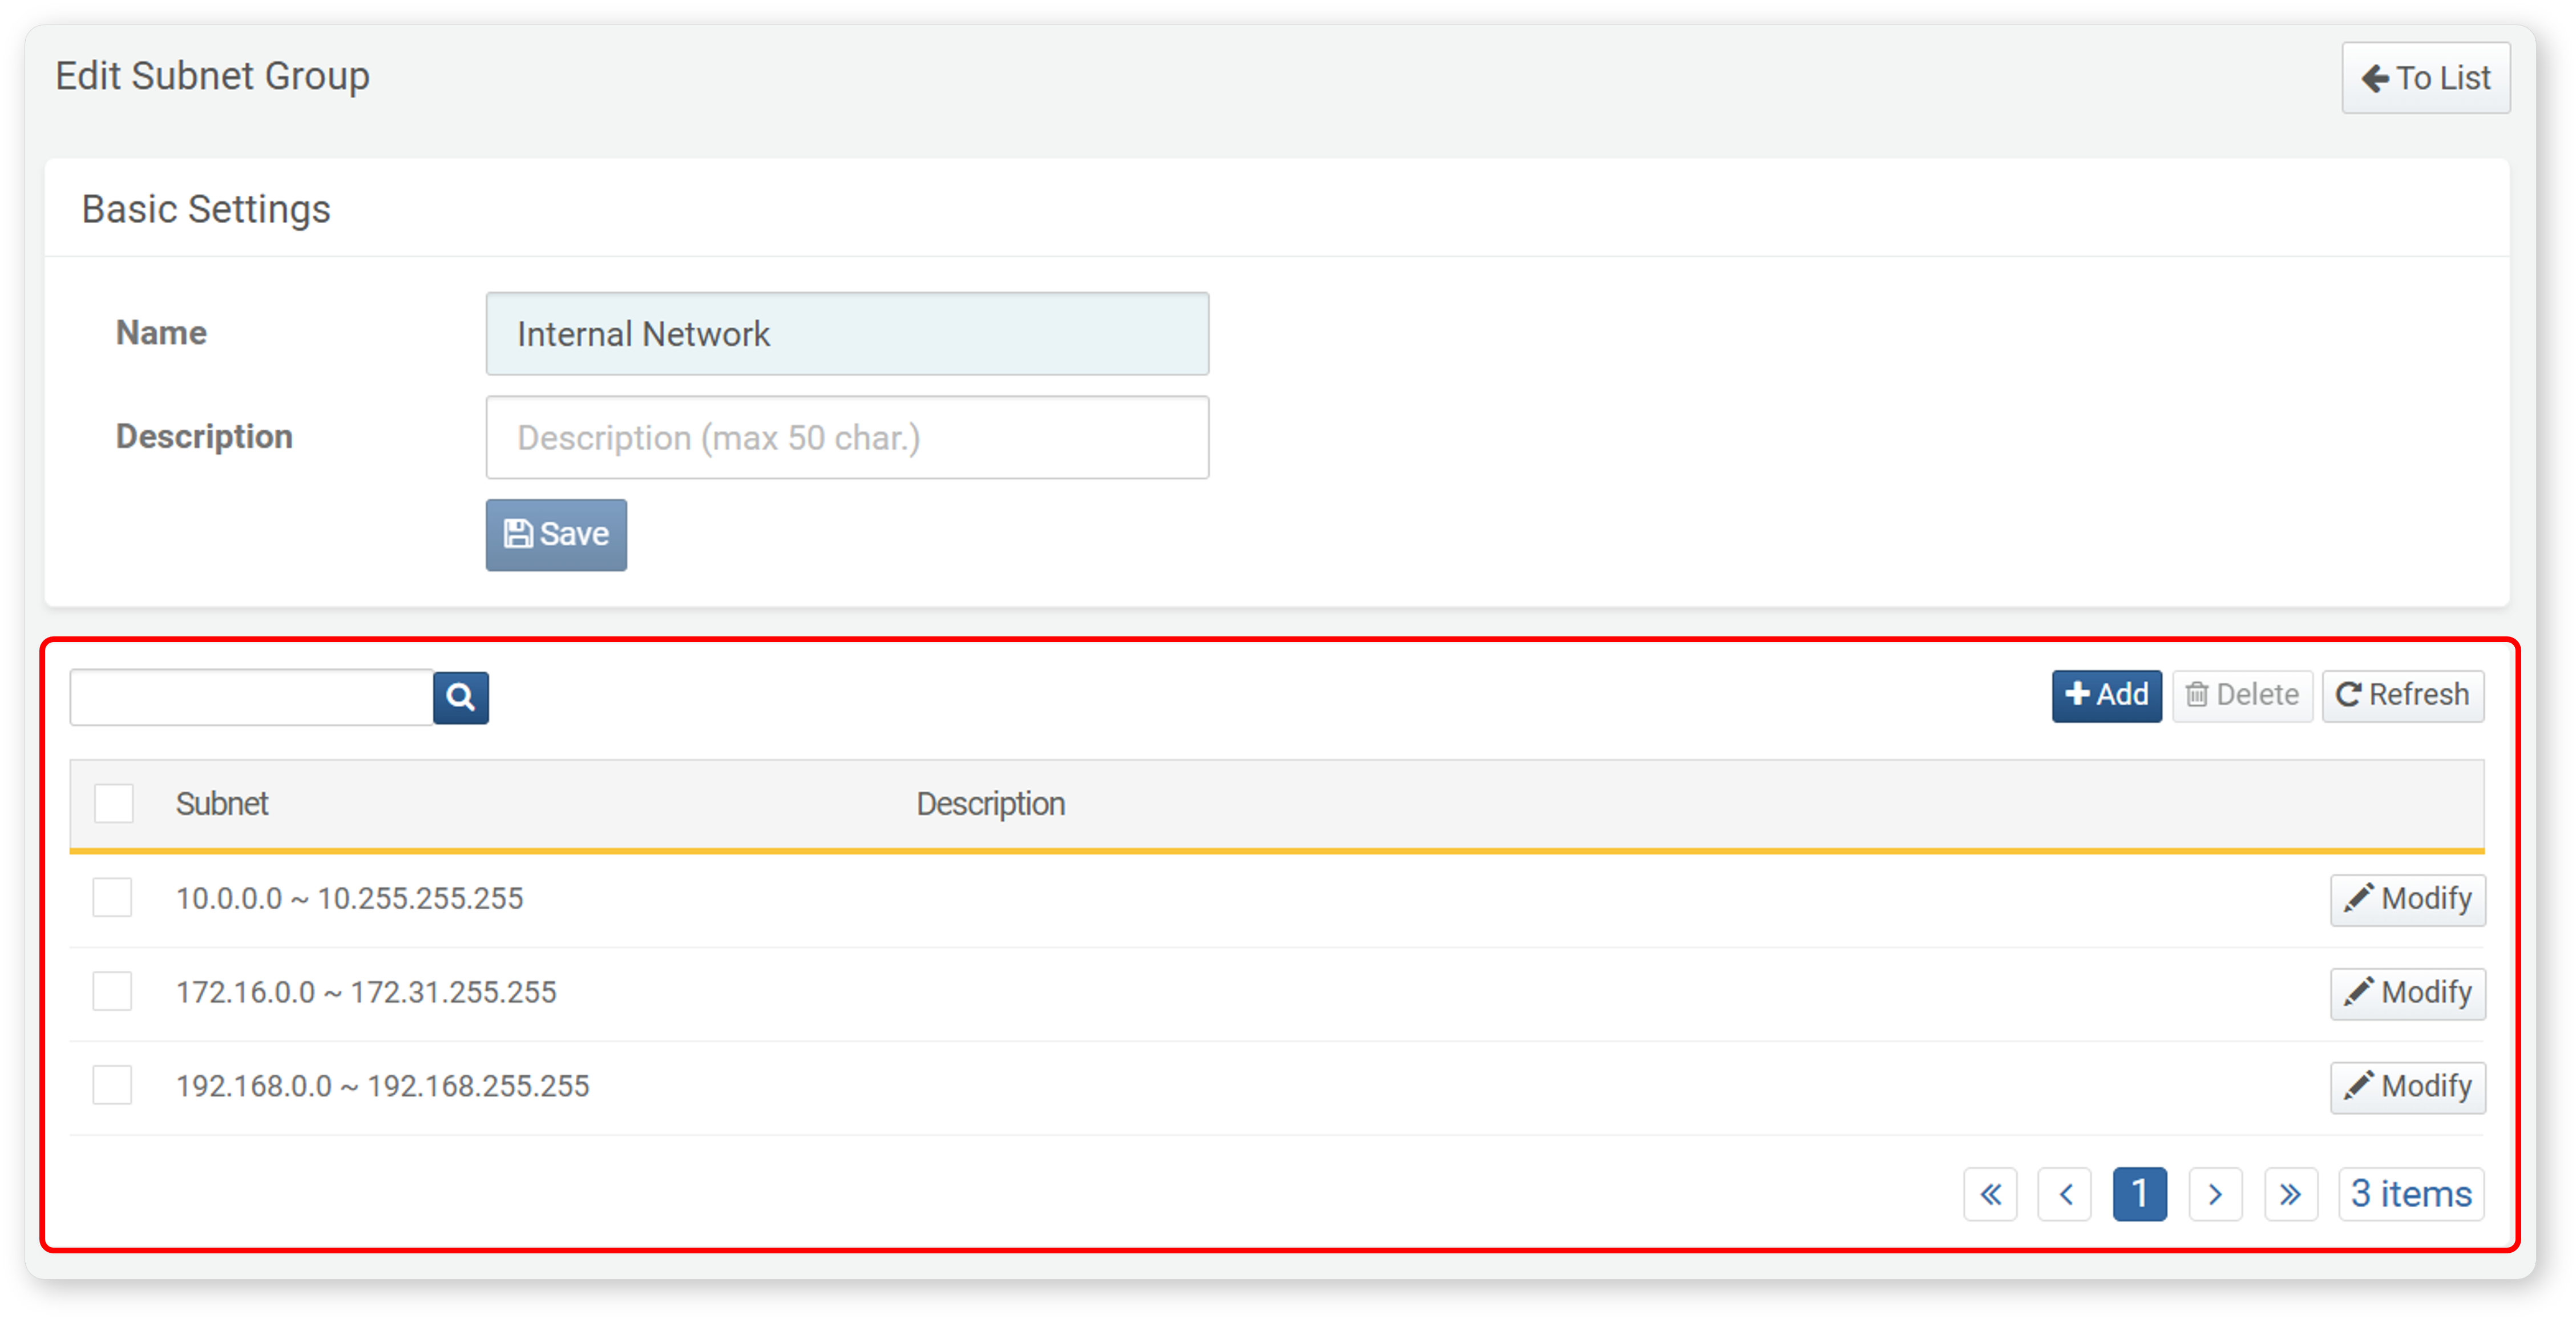Viewport: 2576px width, 1319px height.
Task: Modify the 10.0.0.0 subnet entry
Action: (x=2407, y=899)
